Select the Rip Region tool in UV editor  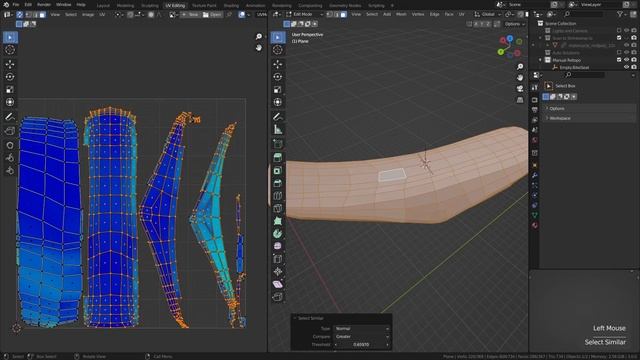coord(10,131)
